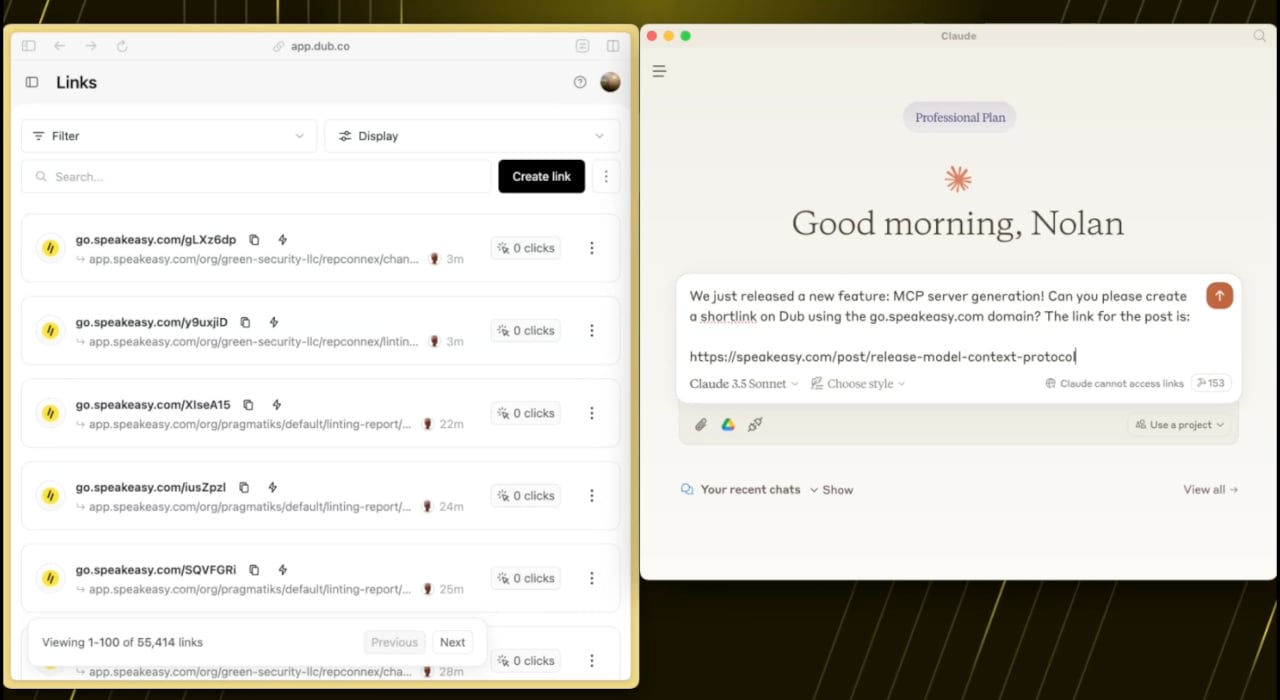Click the lightning icon for SQVFGRi link

[x=283, y=570]
